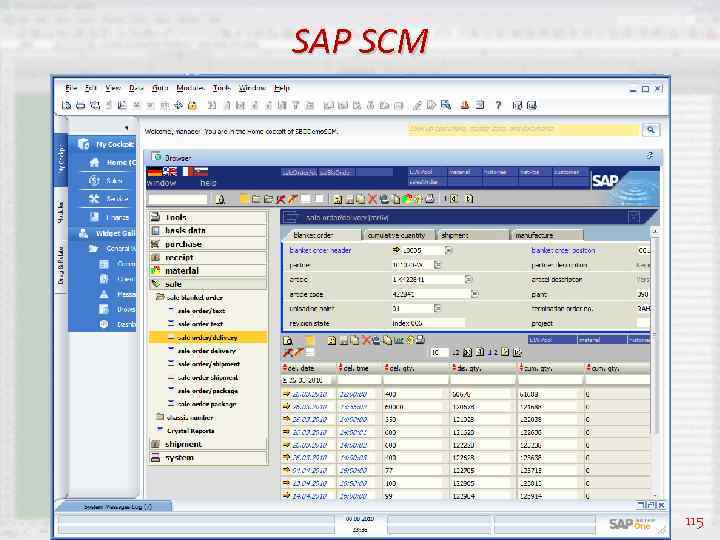Open the View menu
Viewport: 720px width, 540px height.
coord(112,88)
